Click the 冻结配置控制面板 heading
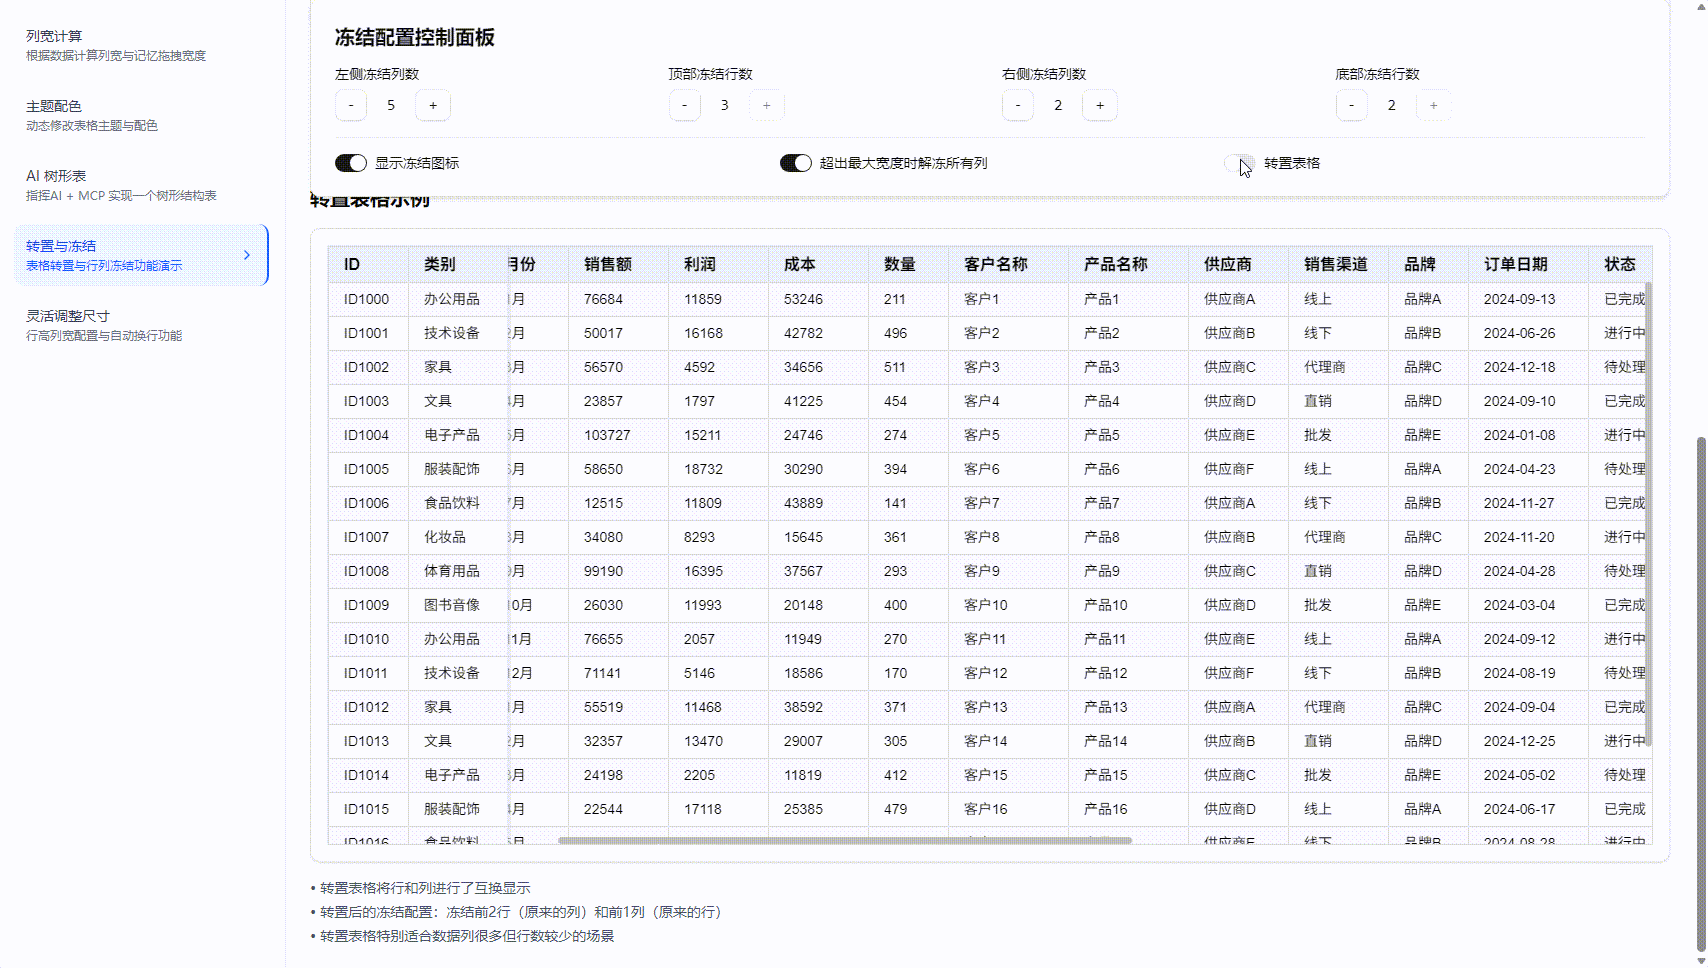The height and width of the screenshot is (968, 1708). [x=415, y=38]
